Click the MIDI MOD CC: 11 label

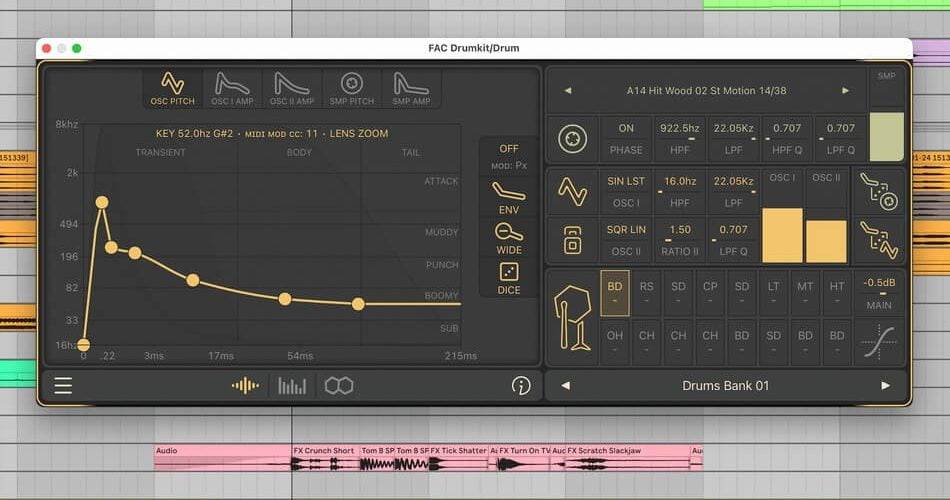(281, 134)
